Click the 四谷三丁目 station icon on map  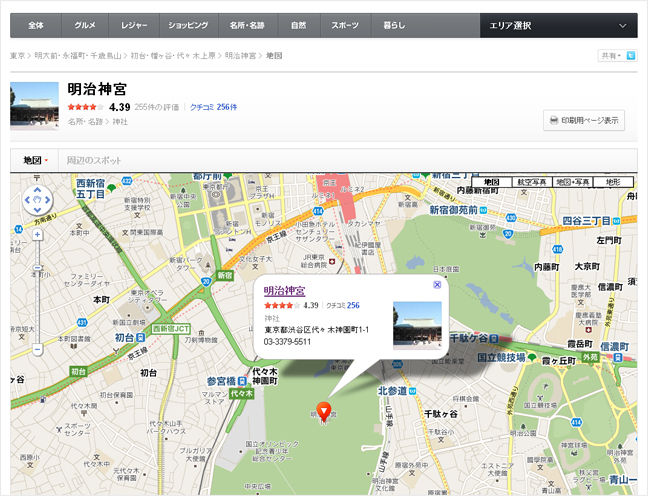pos(616,221)
